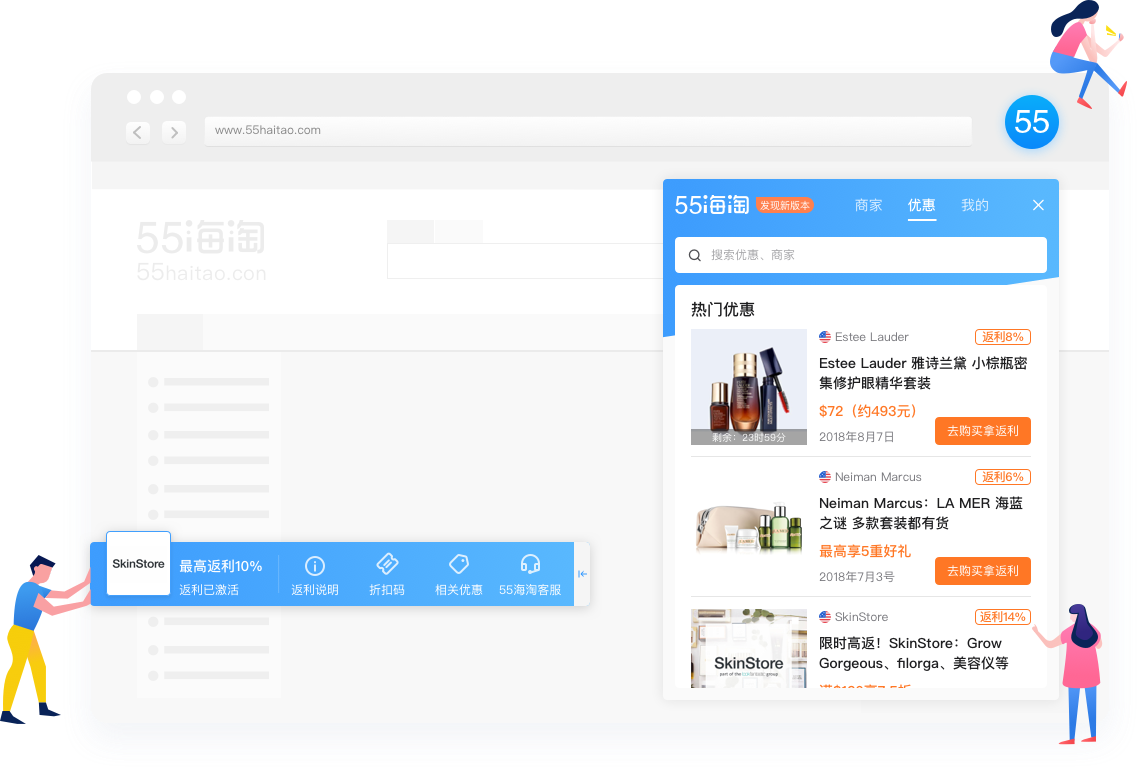Open the 相关优惠 tag icon
Image resolution: width=1141 pixels, height=771 pixels.
pyautogui.click(x=458, y=565)
